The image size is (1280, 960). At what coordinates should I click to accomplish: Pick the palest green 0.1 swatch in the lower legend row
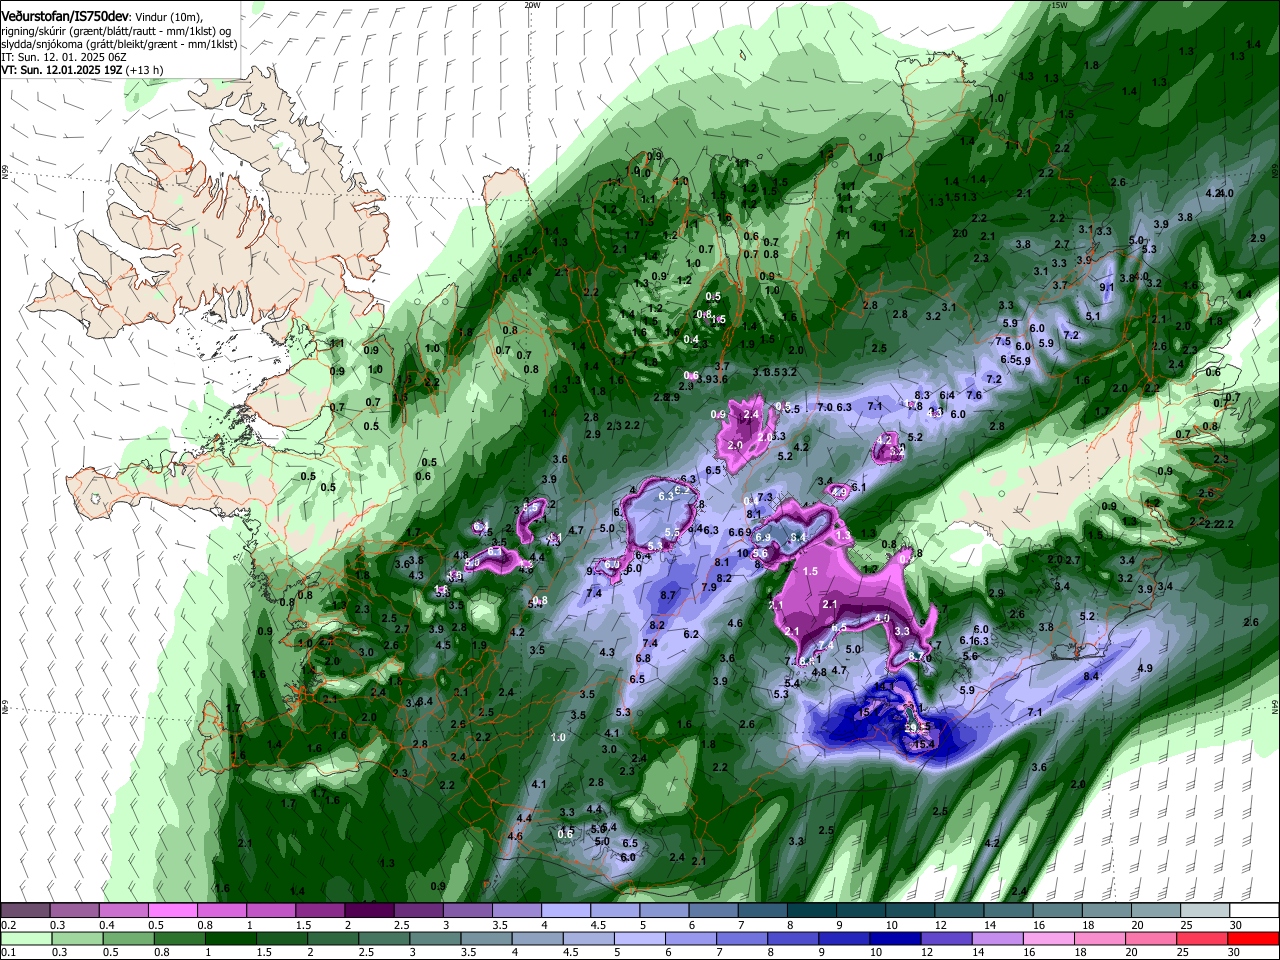coord(26,938)
